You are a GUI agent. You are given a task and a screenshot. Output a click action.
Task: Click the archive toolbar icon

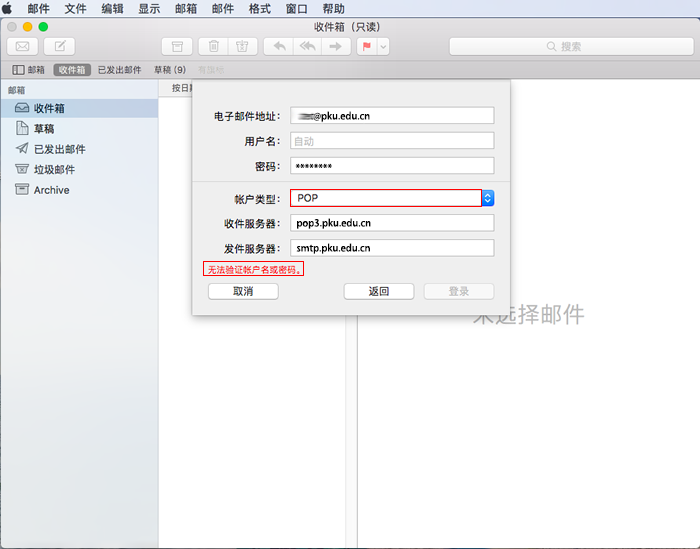coord(177,46)
